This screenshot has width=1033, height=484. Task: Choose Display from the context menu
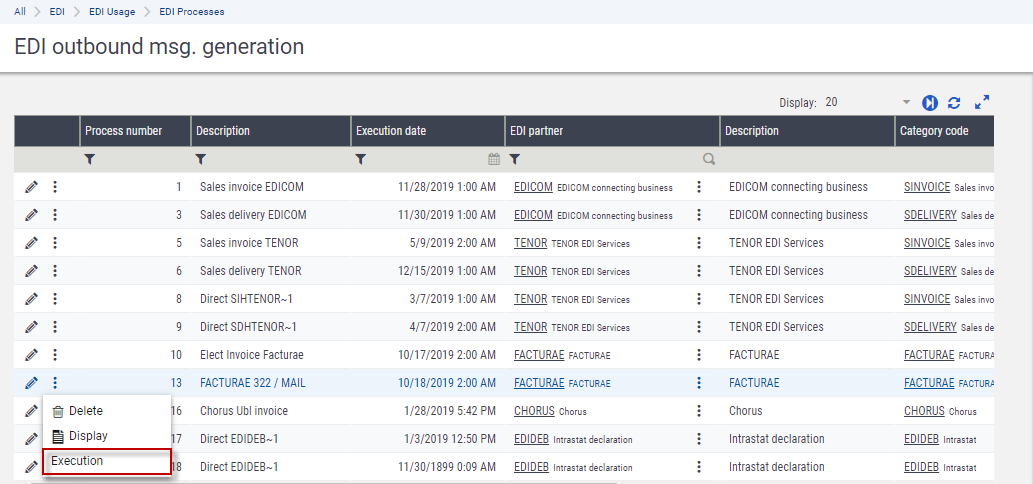tap(87, 436)
